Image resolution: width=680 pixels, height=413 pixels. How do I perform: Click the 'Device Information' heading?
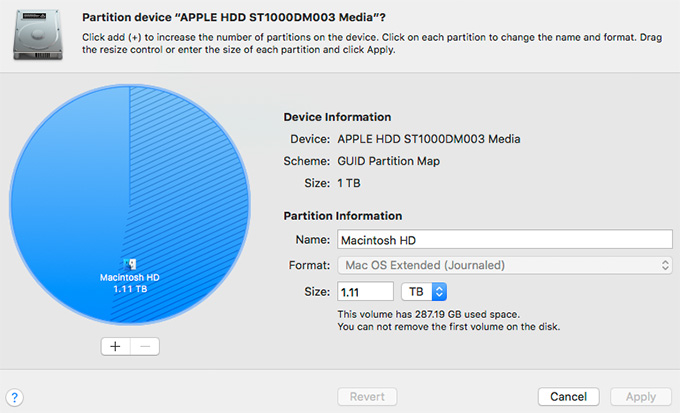[337, 117]
